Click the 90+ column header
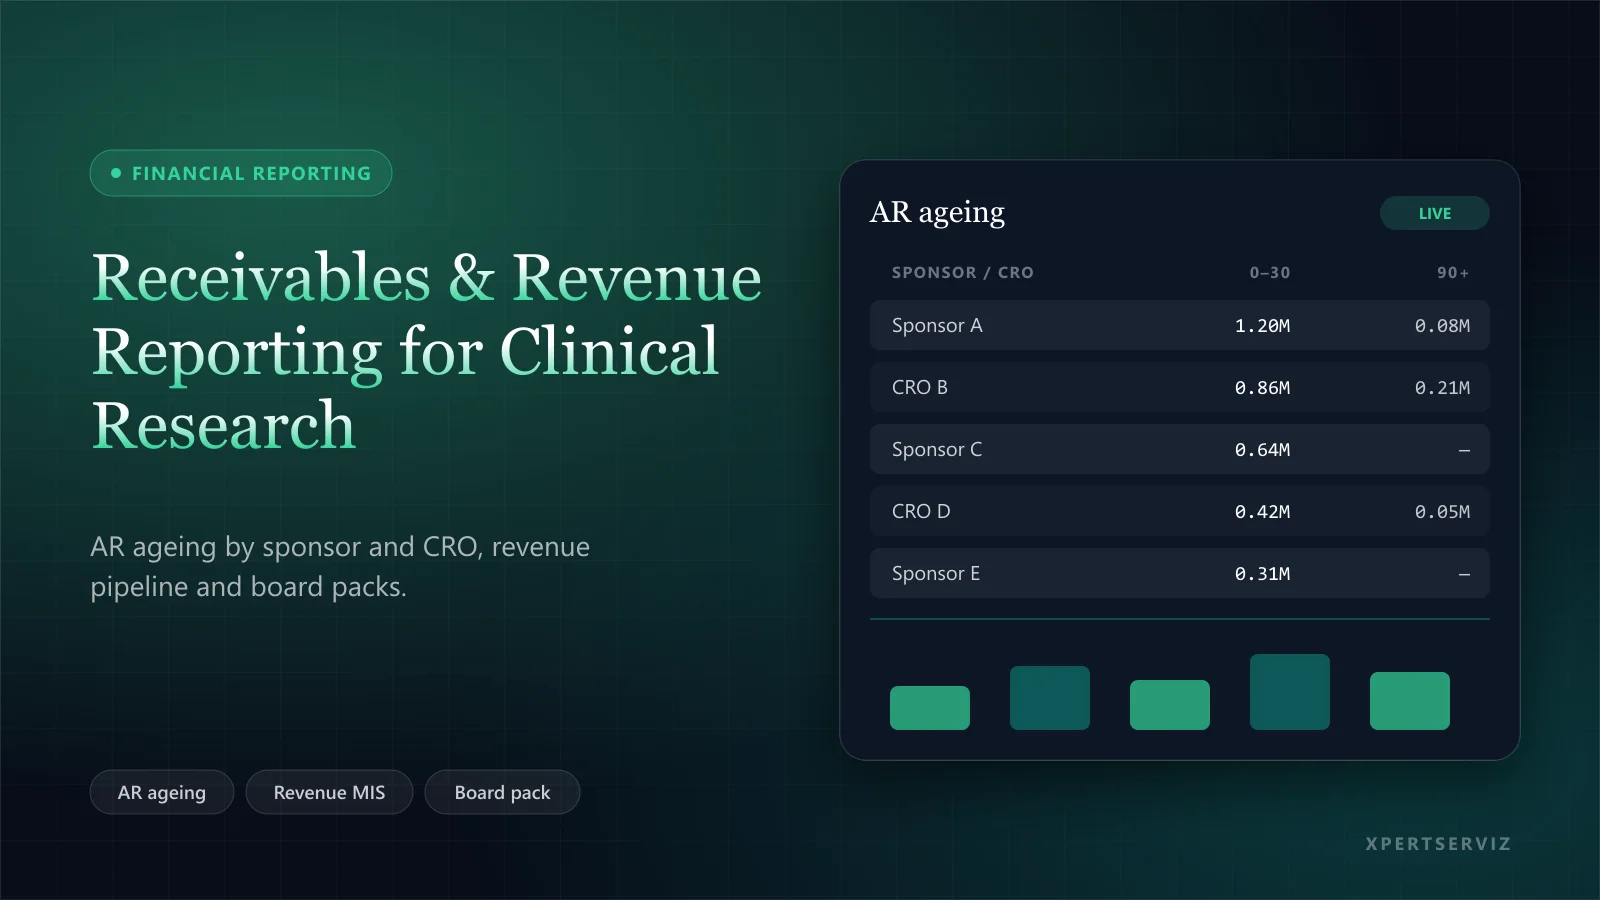The width and height of the screenshot is (1600, 900). [x=1453, y=272]
